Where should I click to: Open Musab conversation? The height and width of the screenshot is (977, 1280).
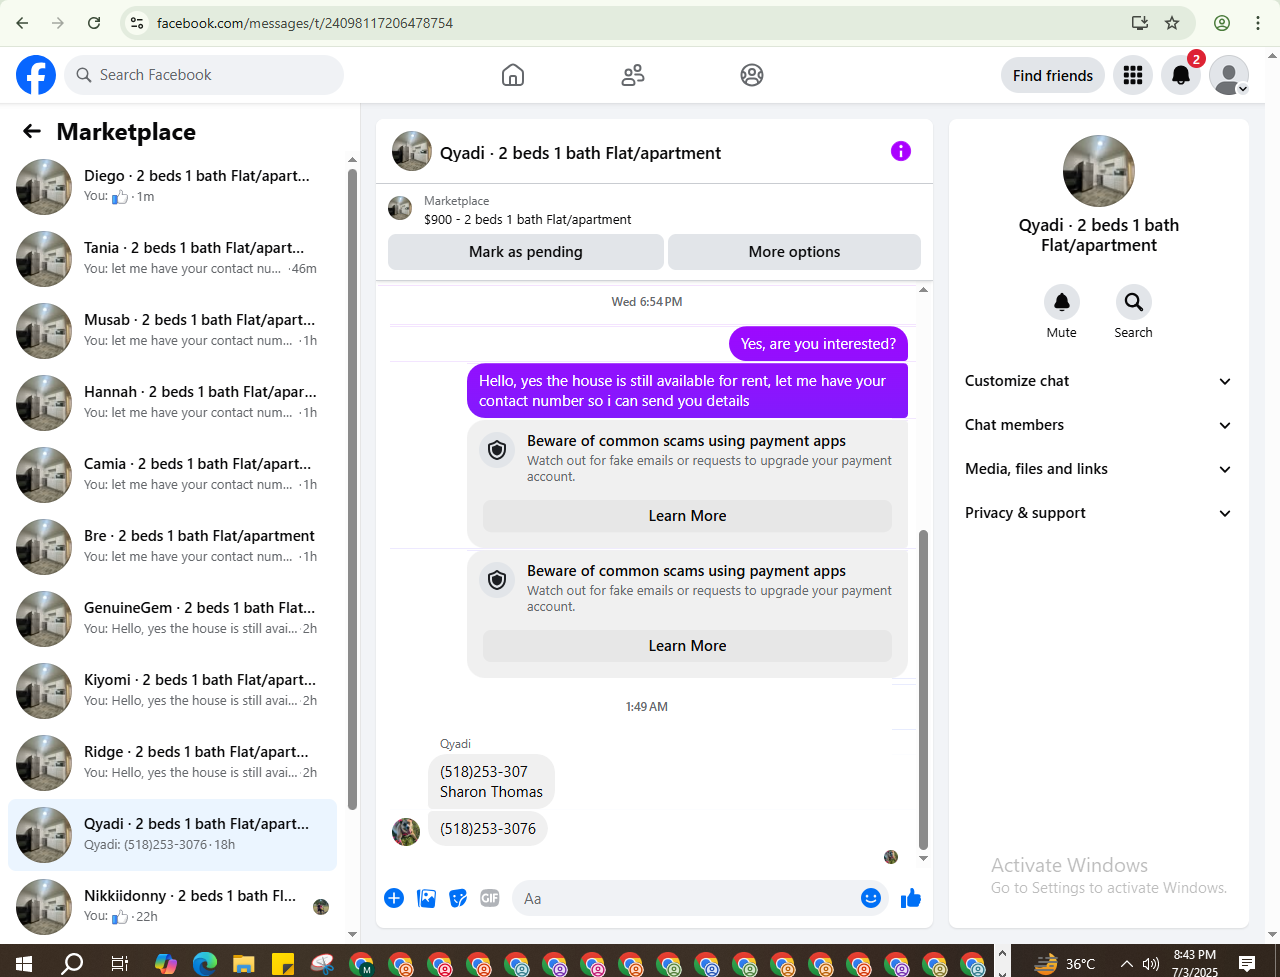(173, 330)
